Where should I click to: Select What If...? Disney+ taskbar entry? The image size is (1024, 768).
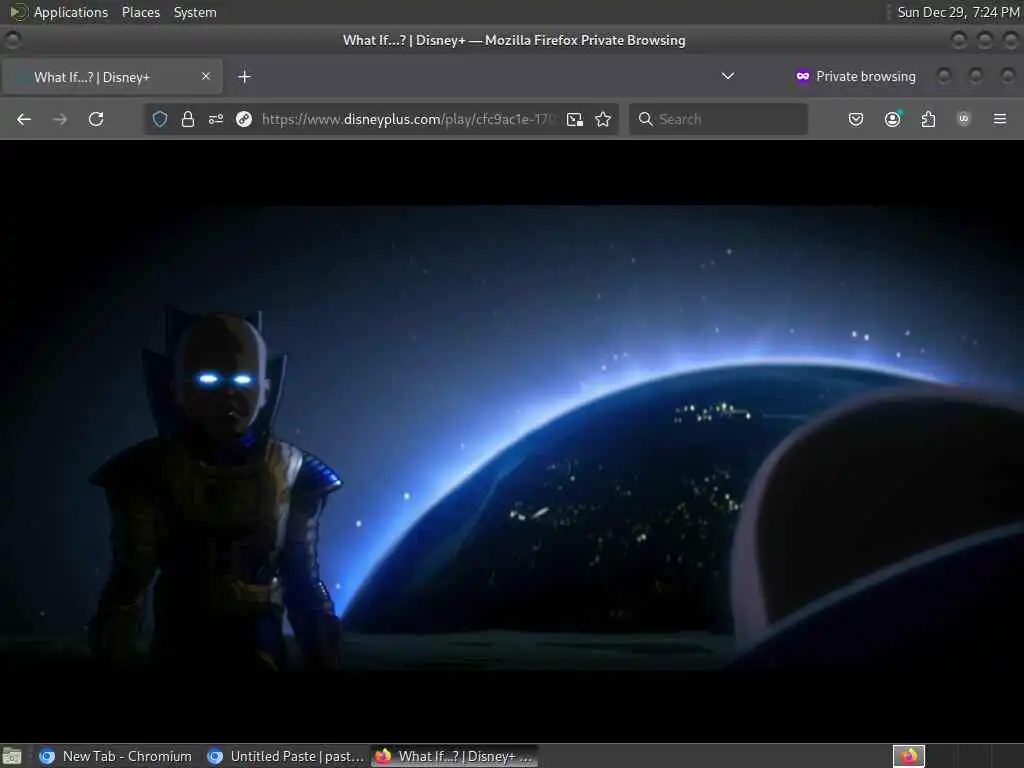click(x=455, y=756)
